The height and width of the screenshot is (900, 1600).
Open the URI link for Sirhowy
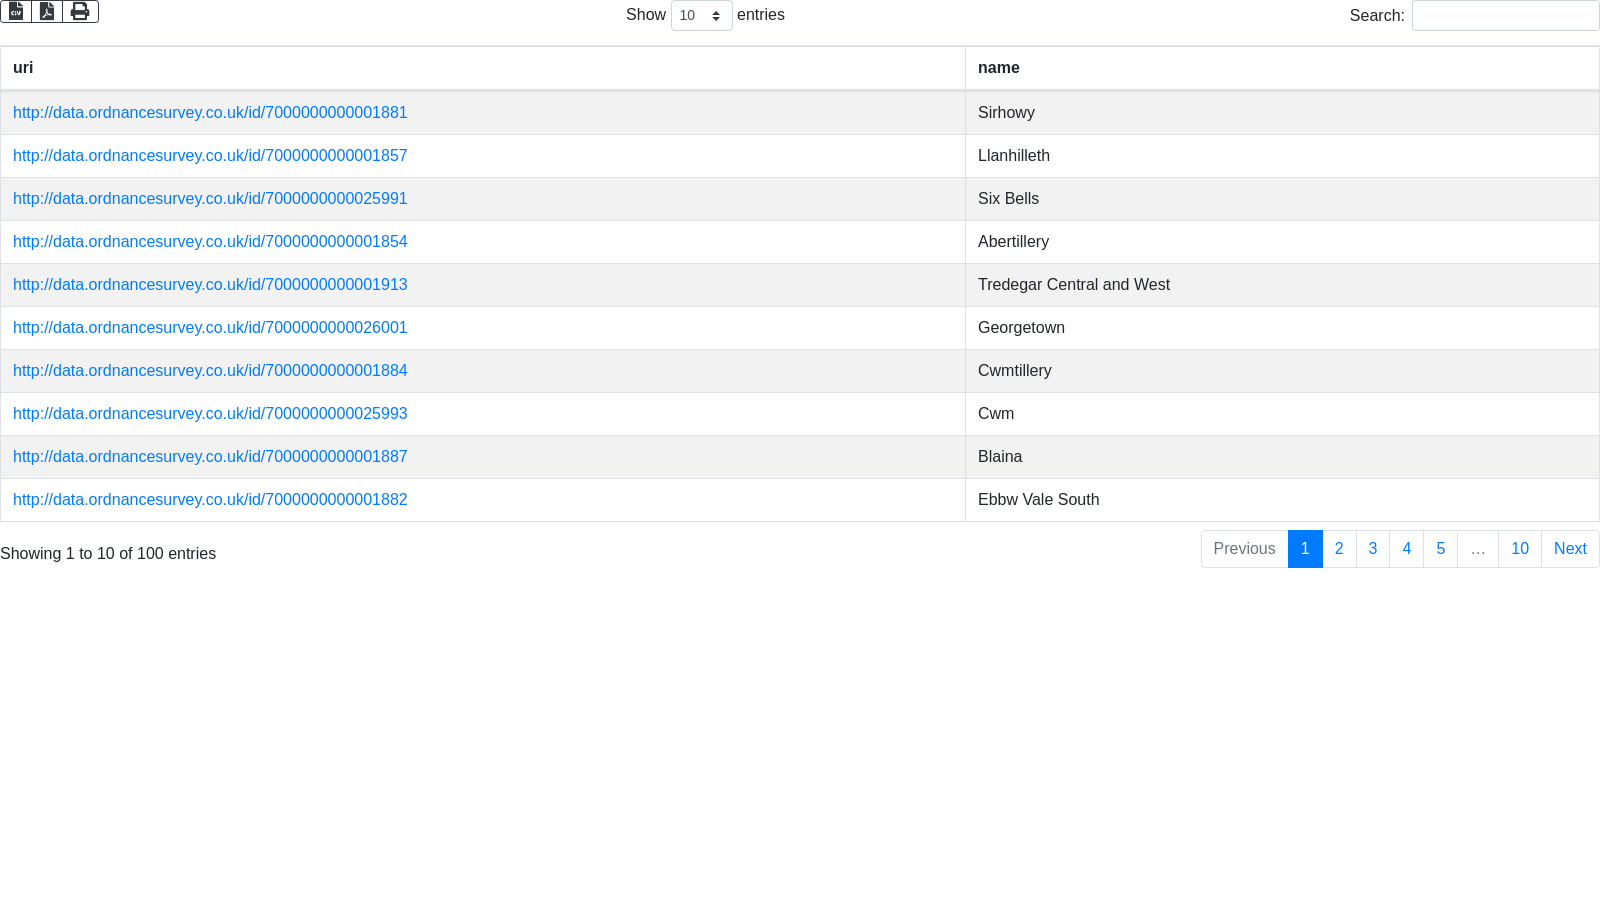(x=210, y=113)
